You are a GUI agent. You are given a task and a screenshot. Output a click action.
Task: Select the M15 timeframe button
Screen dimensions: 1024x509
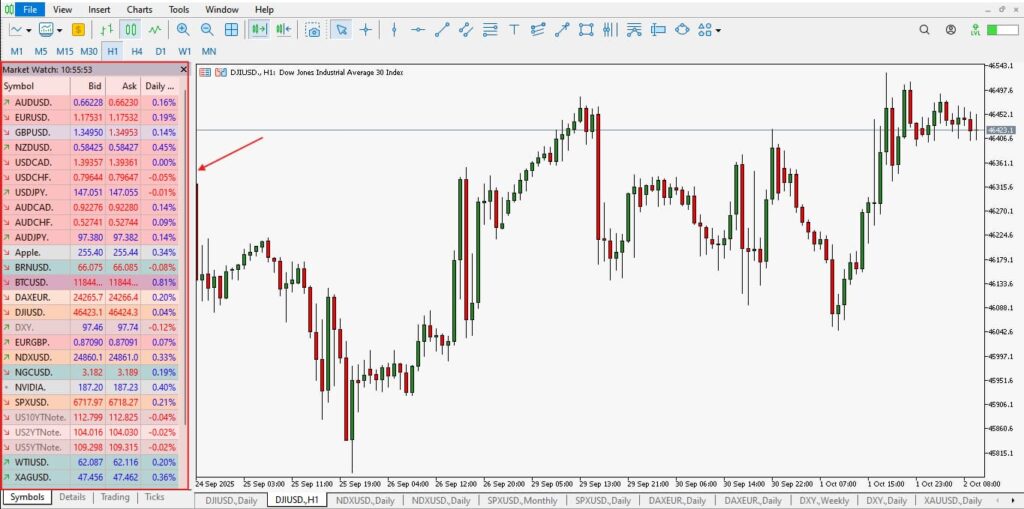pos(65,50)
